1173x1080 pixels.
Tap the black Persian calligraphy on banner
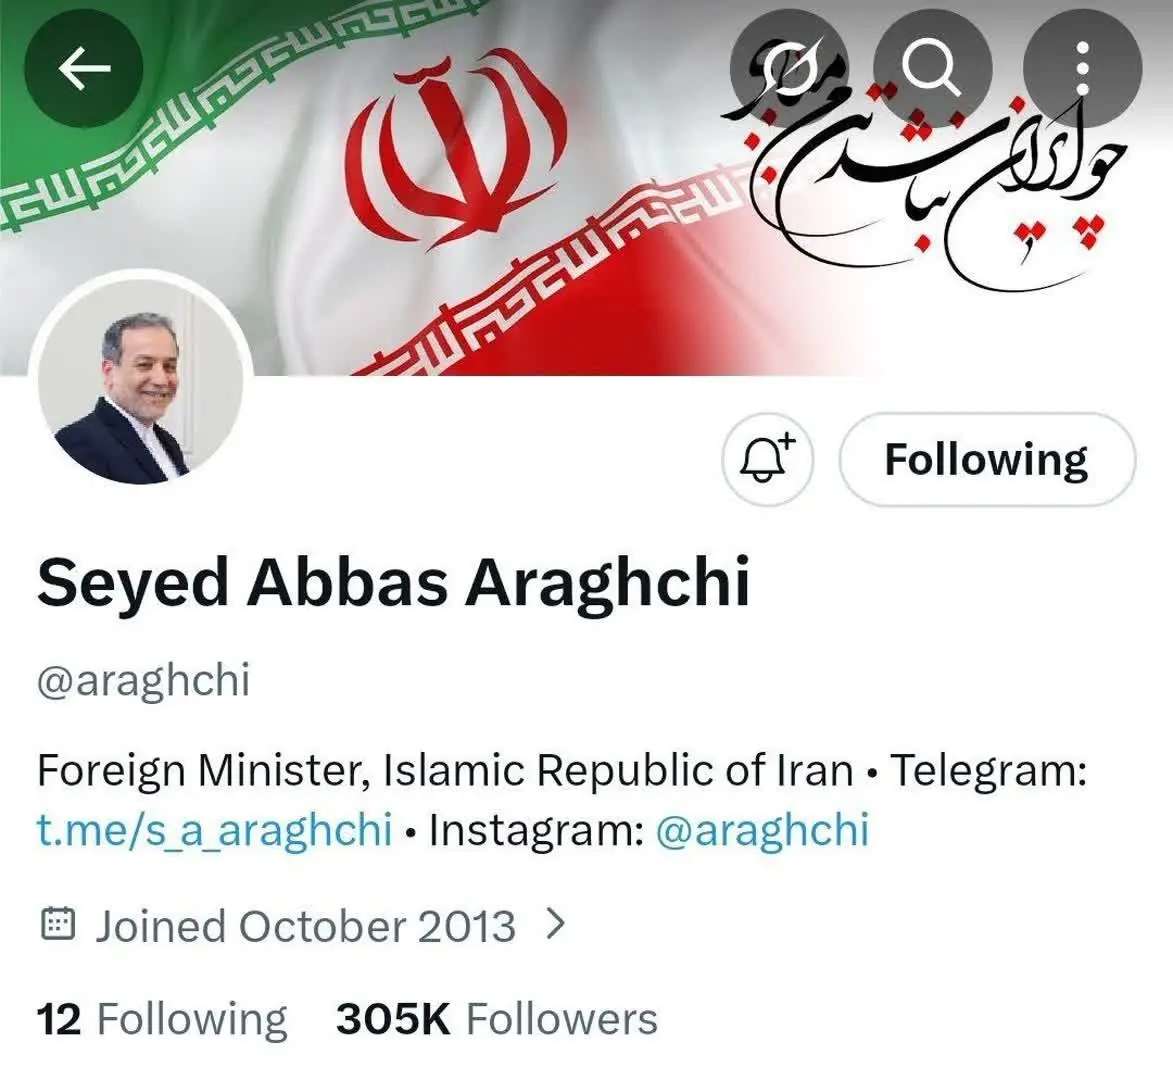(x=924, y=168)
